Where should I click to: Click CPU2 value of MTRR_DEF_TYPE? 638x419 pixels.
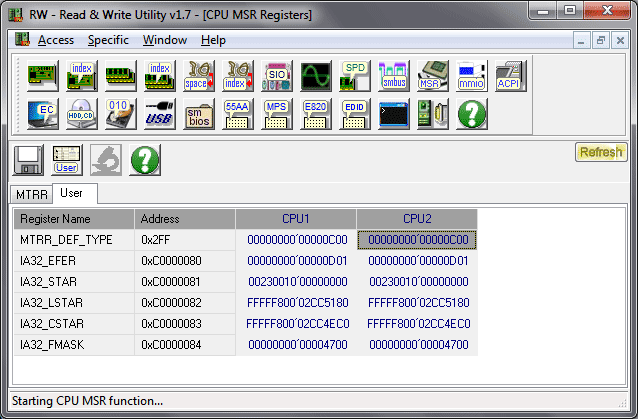(417, 240)
